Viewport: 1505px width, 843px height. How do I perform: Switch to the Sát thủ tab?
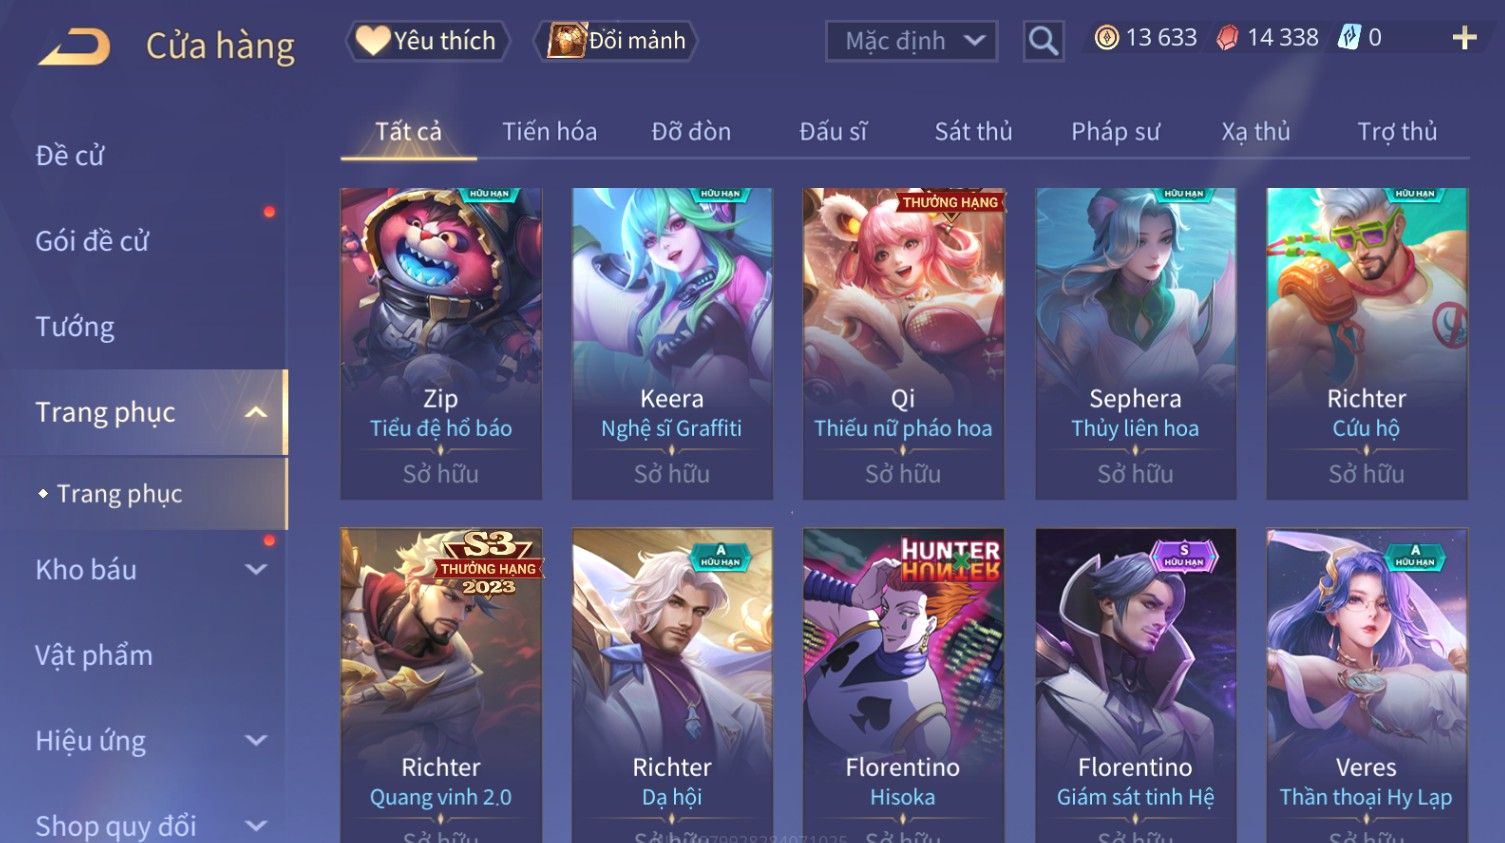click(973, 131)
